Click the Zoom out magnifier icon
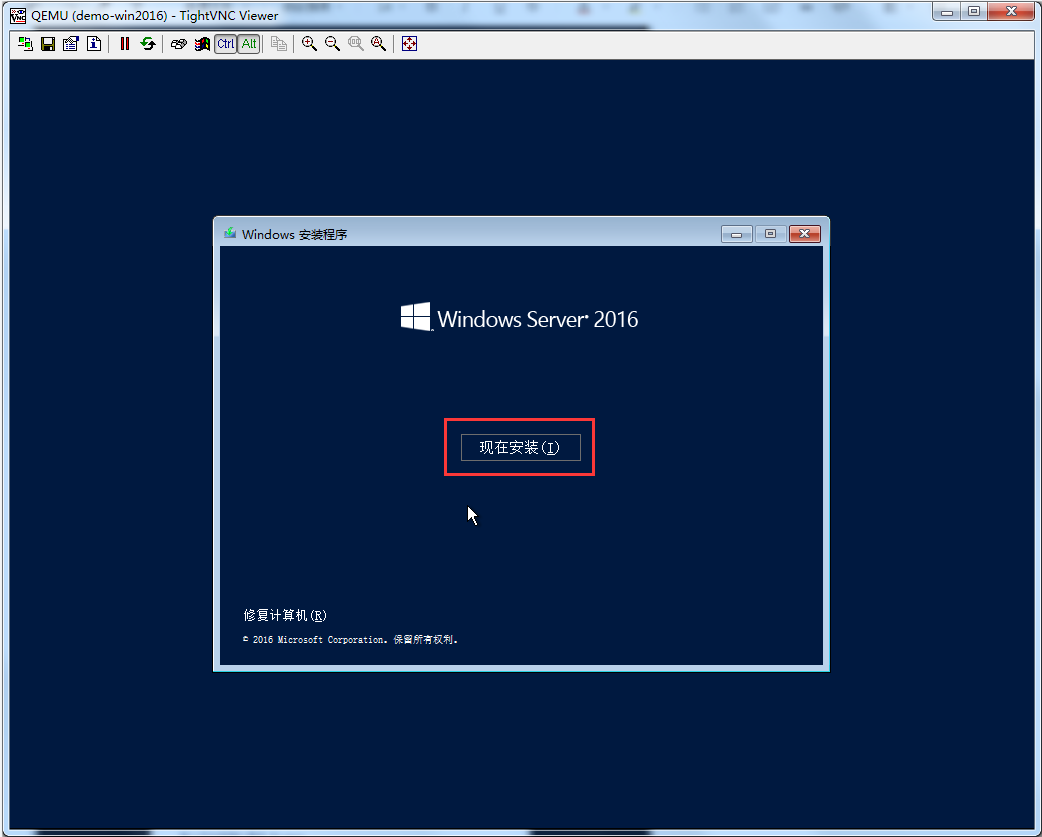The image size is (1042, 837). coord(332,44)
